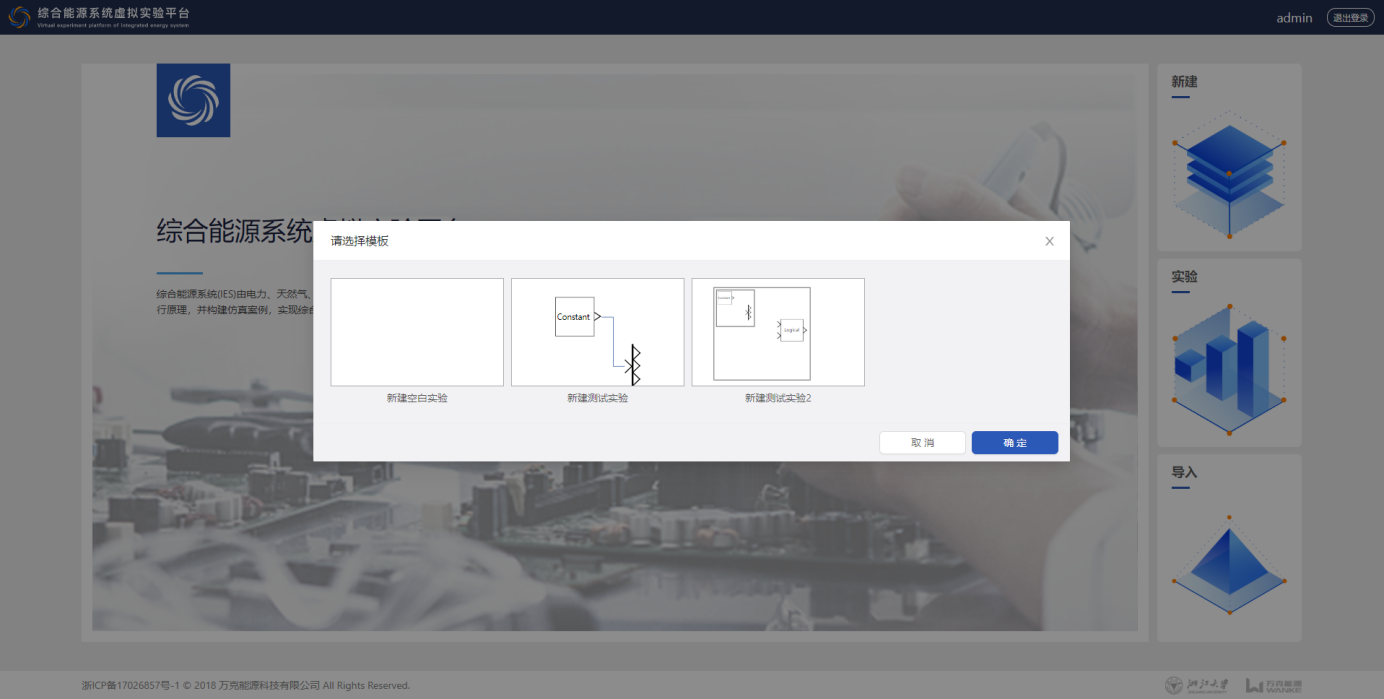Viewport: 1384px width, 699px height.
Task: Select the 新建测试实验 Constant block template
Action: (x=598, y=332)
